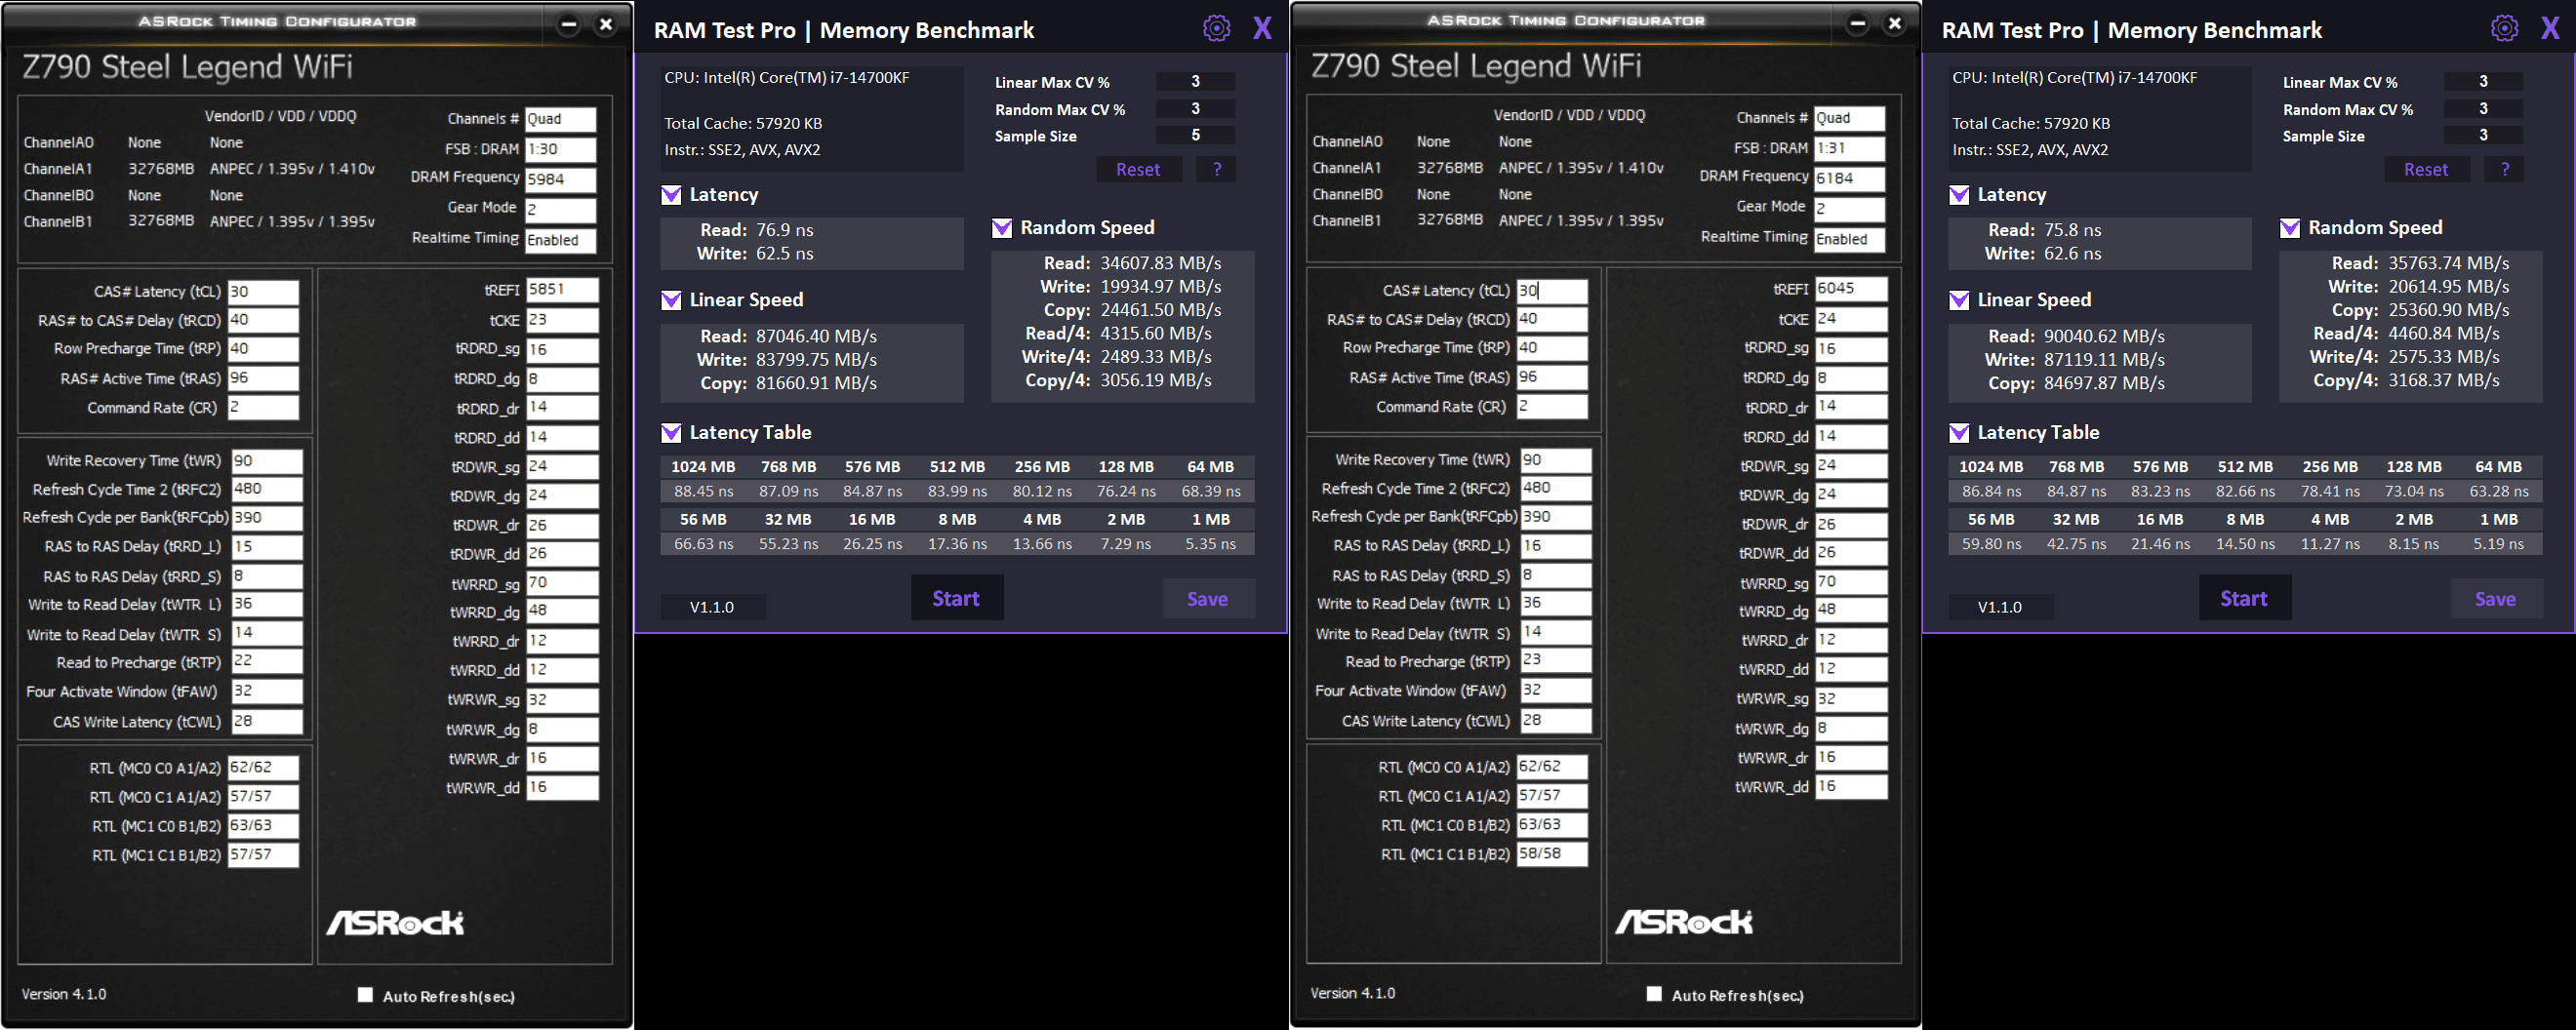
Task: Toggle Random Speed checkbox in left RAM Test Pro
Action: (x=1001, y=228)
